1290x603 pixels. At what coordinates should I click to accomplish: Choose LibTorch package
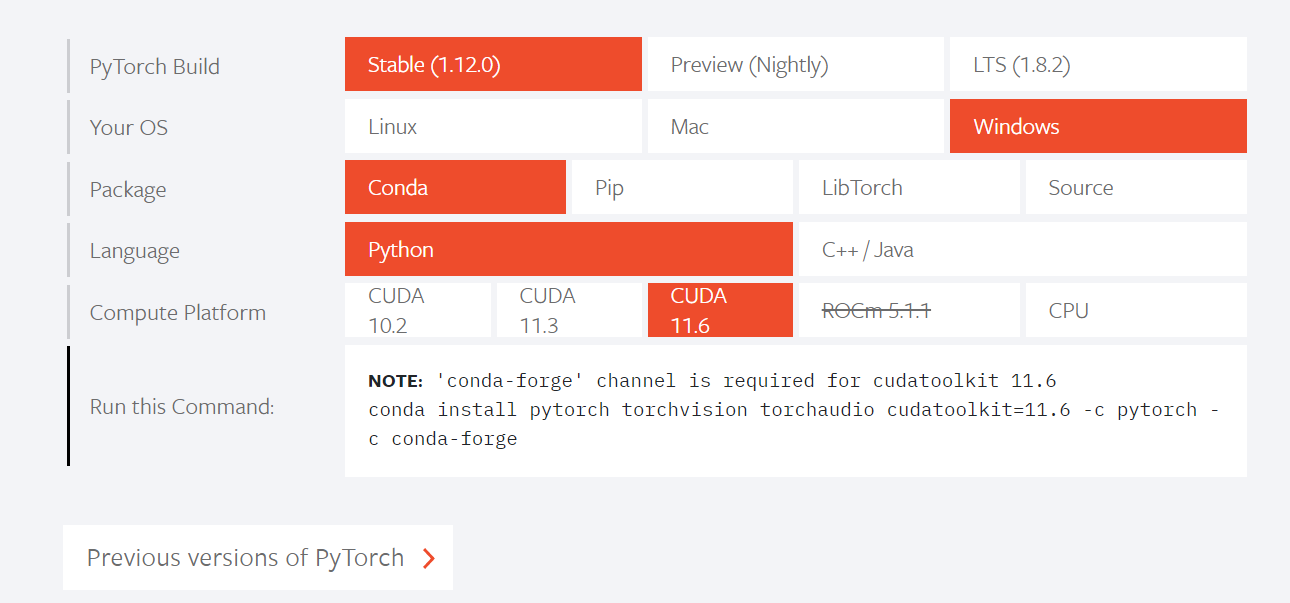[908, 188]
